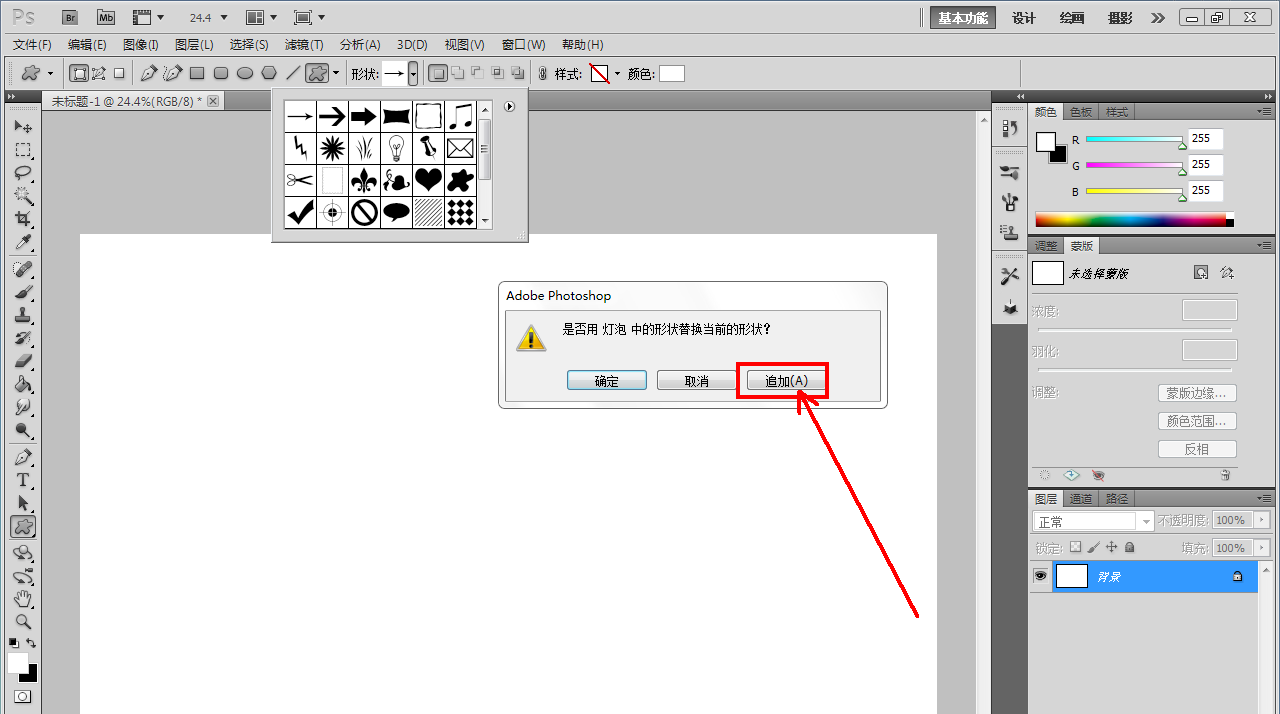This screenshot has width=1280, height=714.
Task: Open shape picker flyout menu arrow
Action: coord(510,106)
